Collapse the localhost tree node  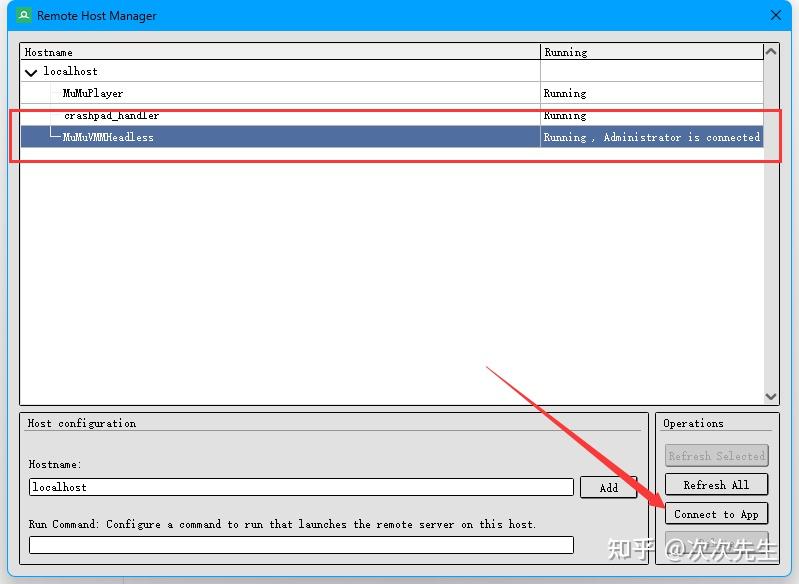point(31,72)
